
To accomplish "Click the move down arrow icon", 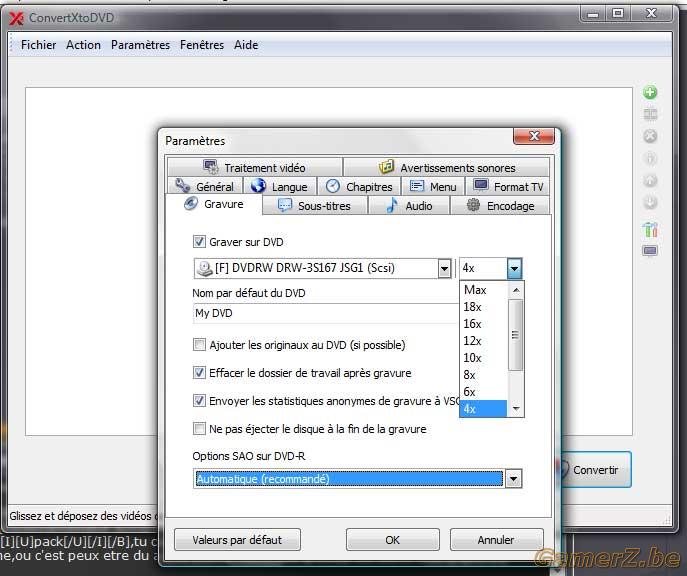I will [650, 202].
